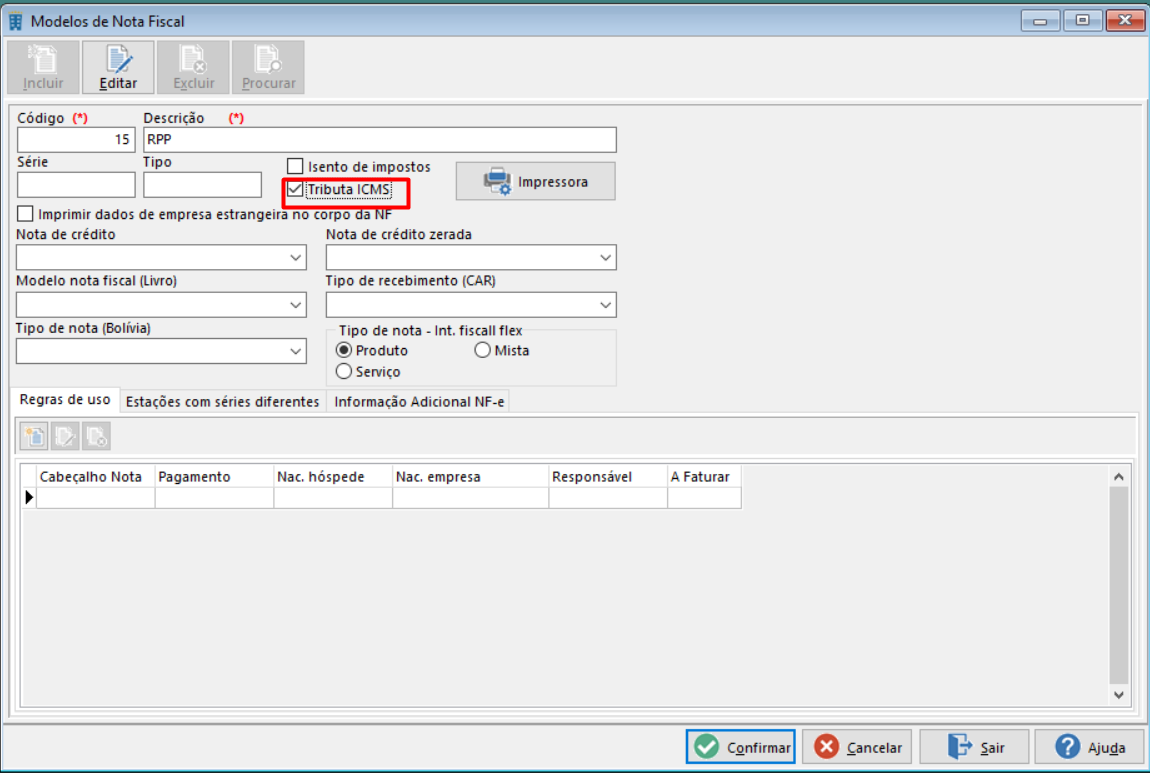Click the Cabeçalho Nota column header

click(95, 477)
